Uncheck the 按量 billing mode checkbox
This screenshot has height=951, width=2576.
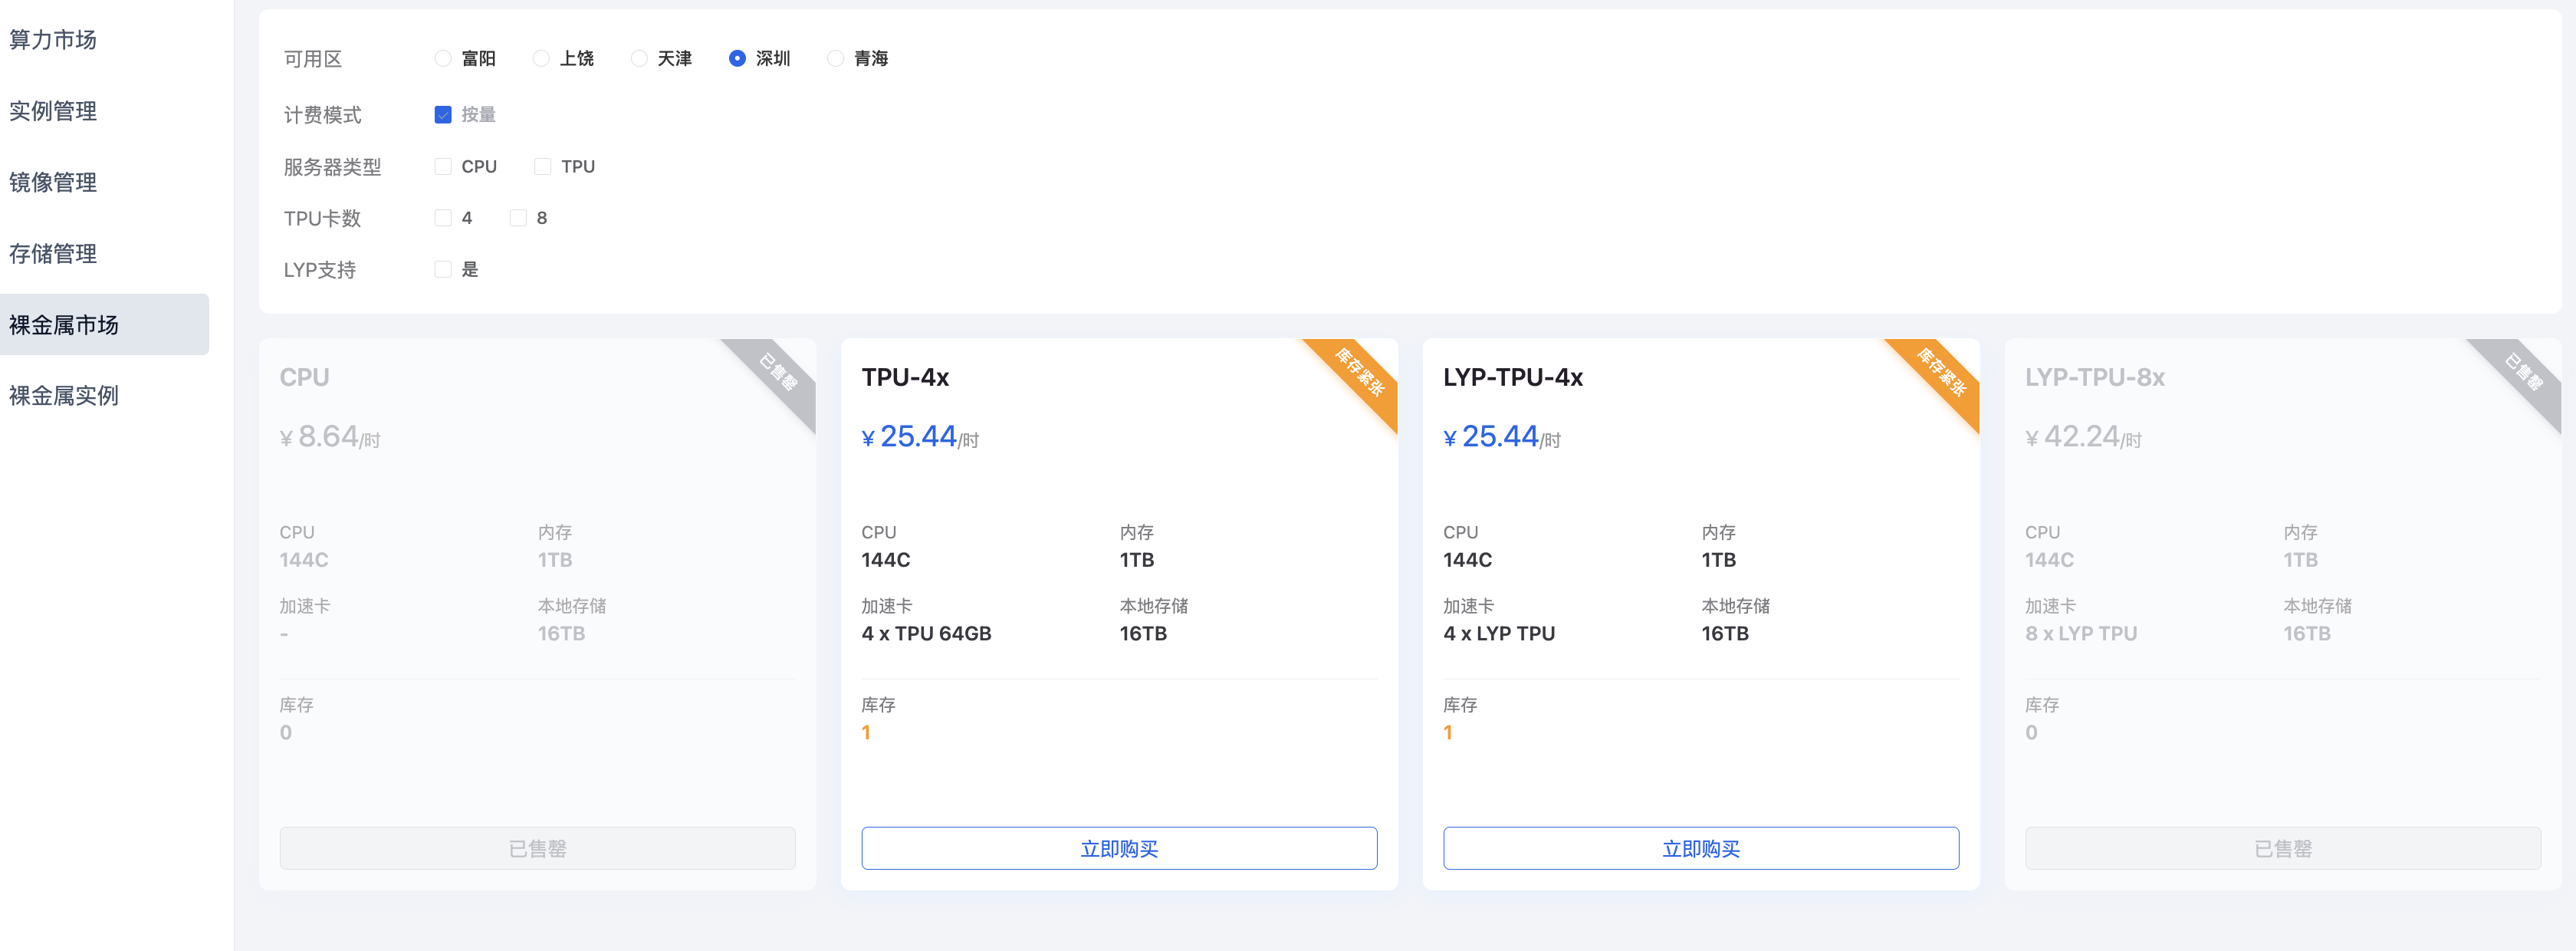point(443,115)
